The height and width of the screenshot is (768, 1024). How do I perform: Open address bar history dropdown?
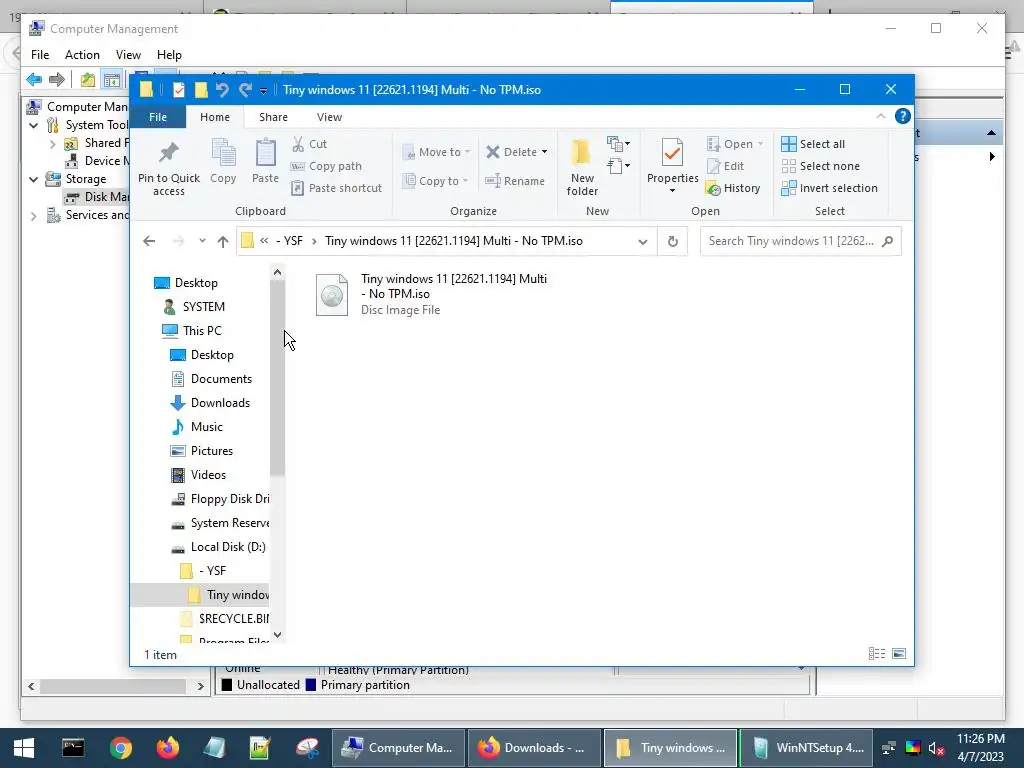pyautogui.click(x=643, y=242)
